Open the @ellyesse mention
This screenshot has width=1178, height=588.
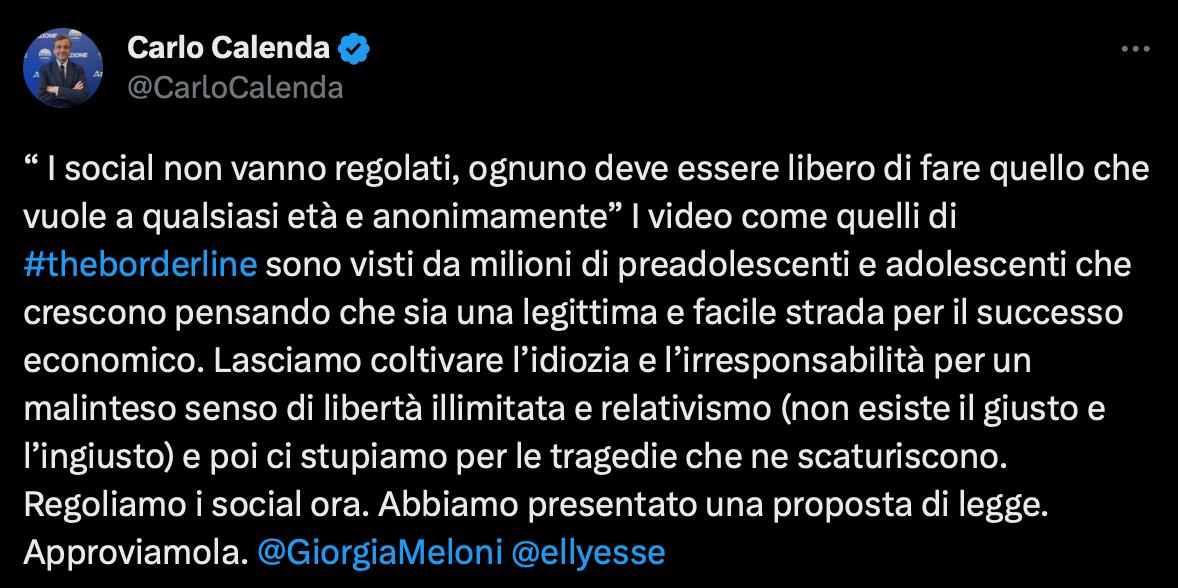[x=588, y=553]
